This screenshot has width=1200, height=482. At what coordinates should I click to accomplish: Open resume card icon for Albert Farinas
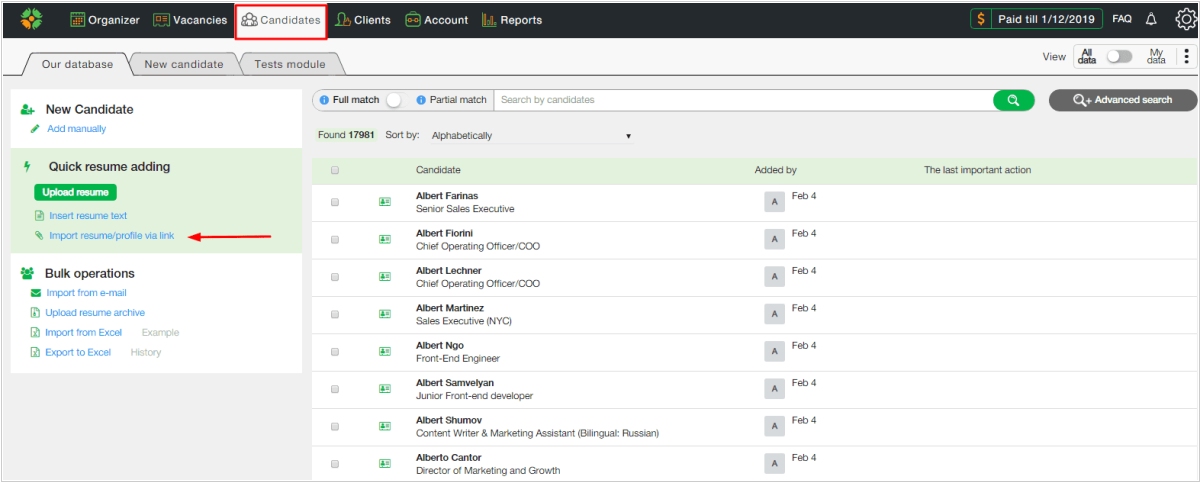tap(385, 202)
